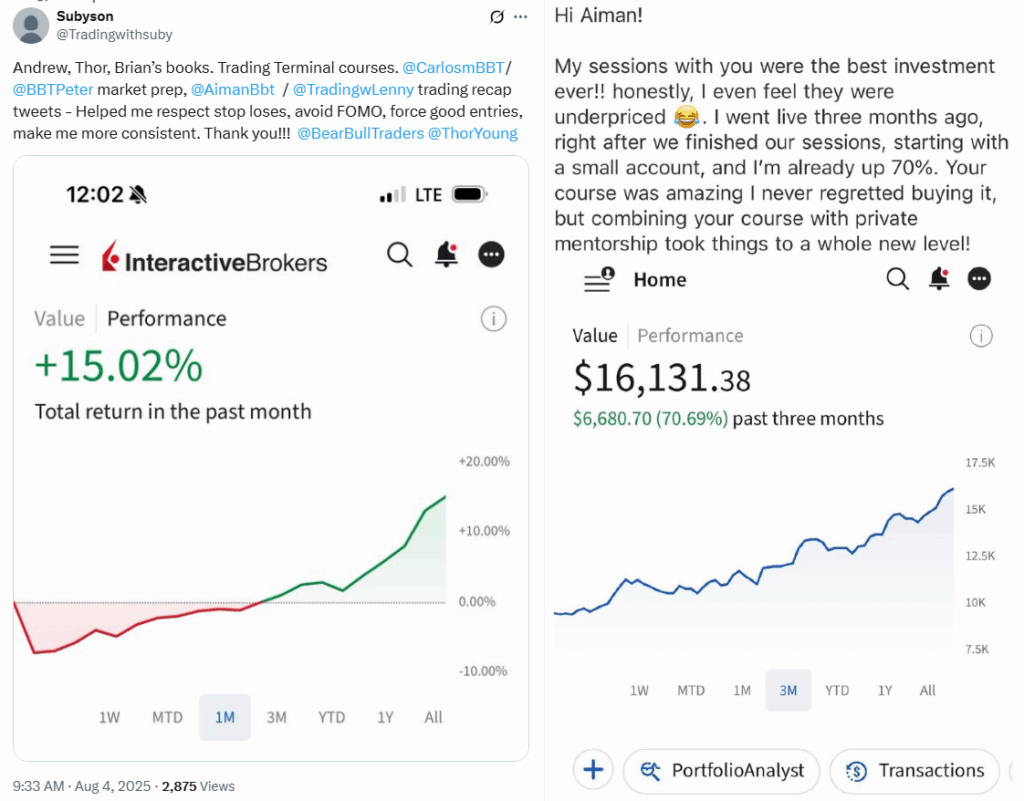Switch to Performance view in right panel

pyautogui.click(x=690, y=336)
